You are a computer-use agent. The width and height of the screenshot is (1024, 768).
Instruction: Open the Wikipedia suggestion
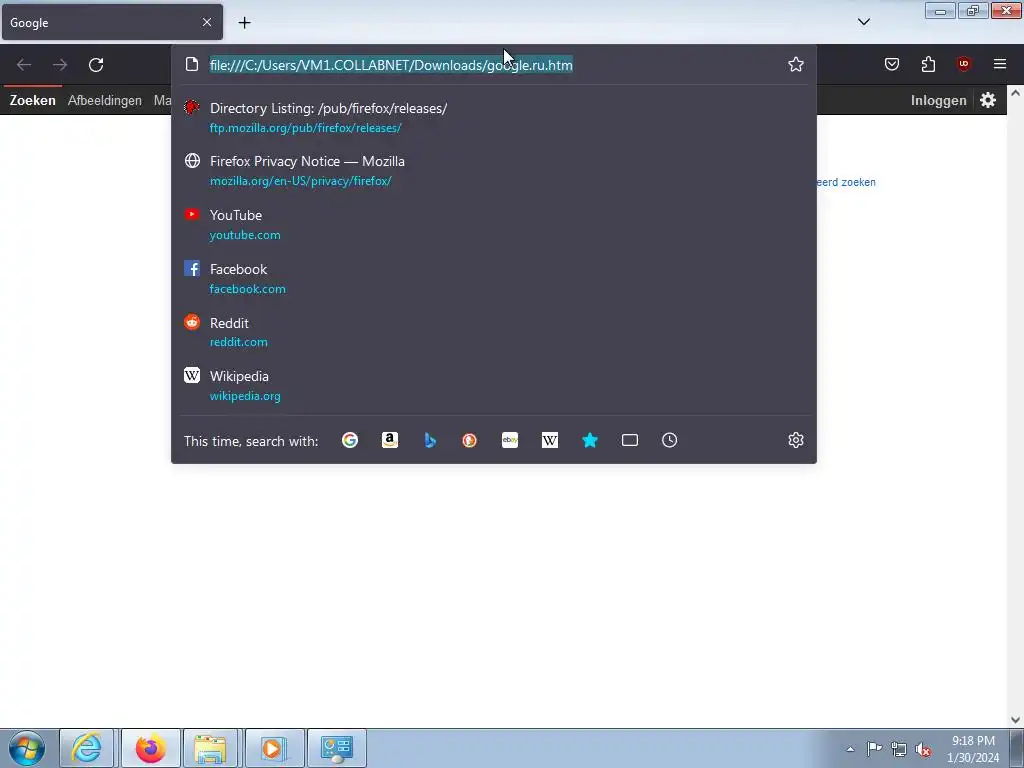click(494, 385)
